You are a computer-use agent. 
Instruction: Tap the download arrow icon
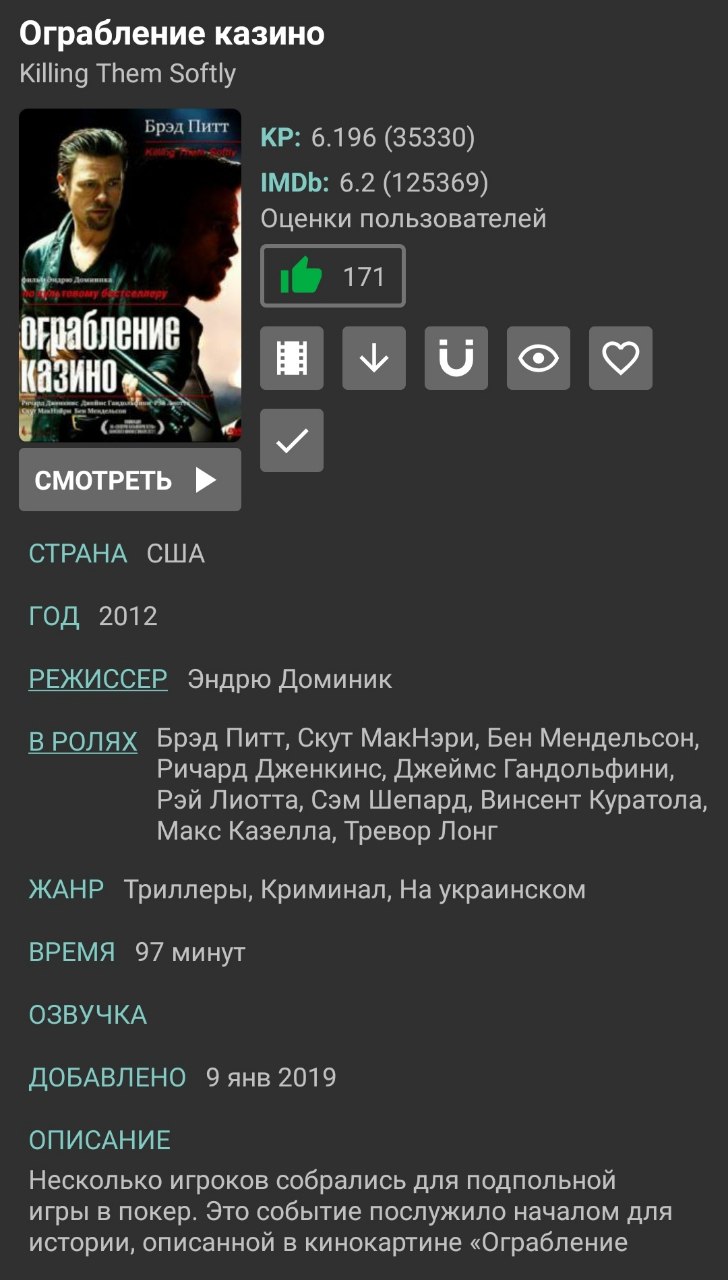click(374, 358)
